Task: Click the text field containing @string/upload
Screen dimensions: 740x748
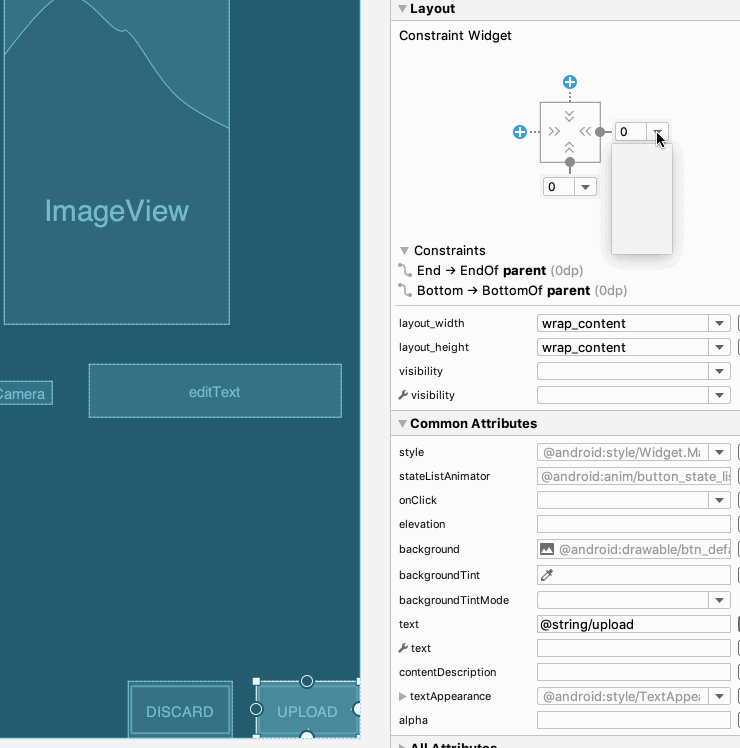Action: [x=633, y=624]
